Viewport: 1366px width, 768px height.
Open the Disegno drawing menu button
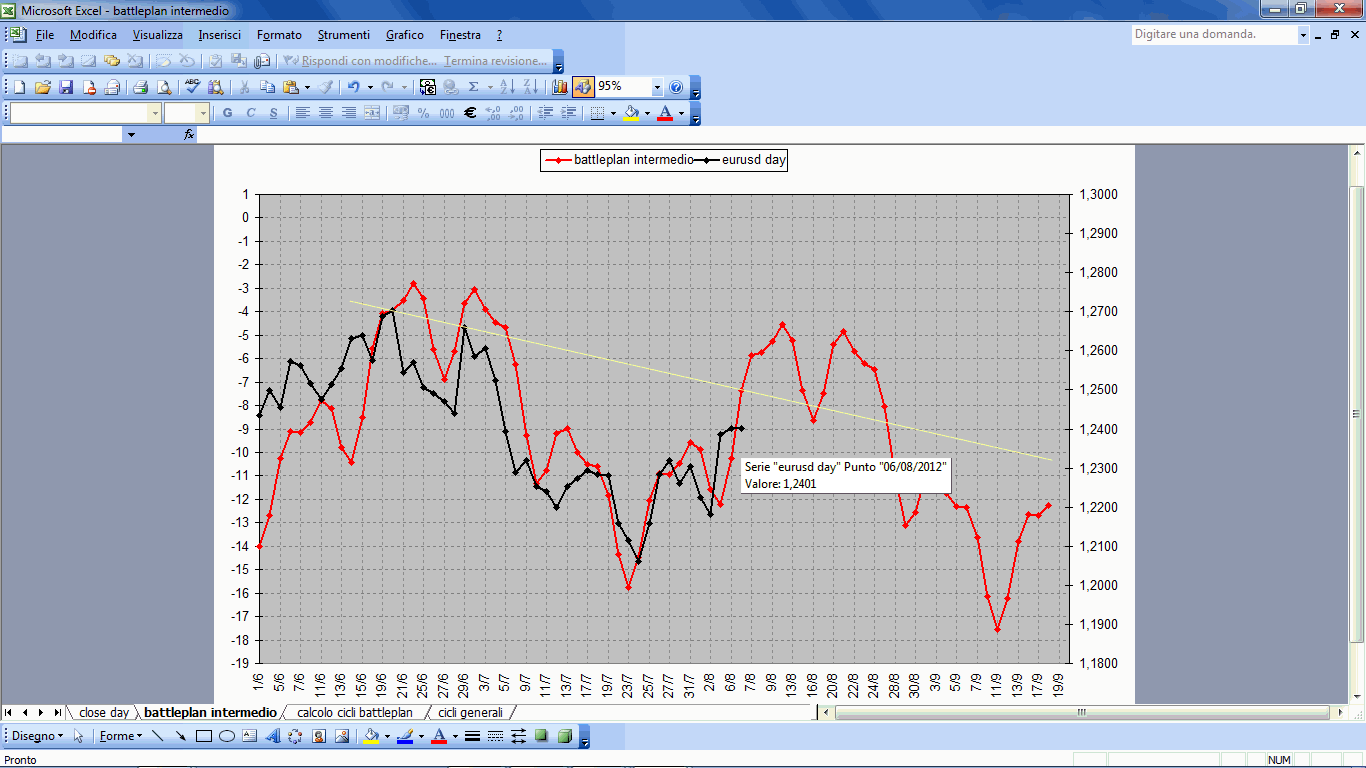[36, 736]
